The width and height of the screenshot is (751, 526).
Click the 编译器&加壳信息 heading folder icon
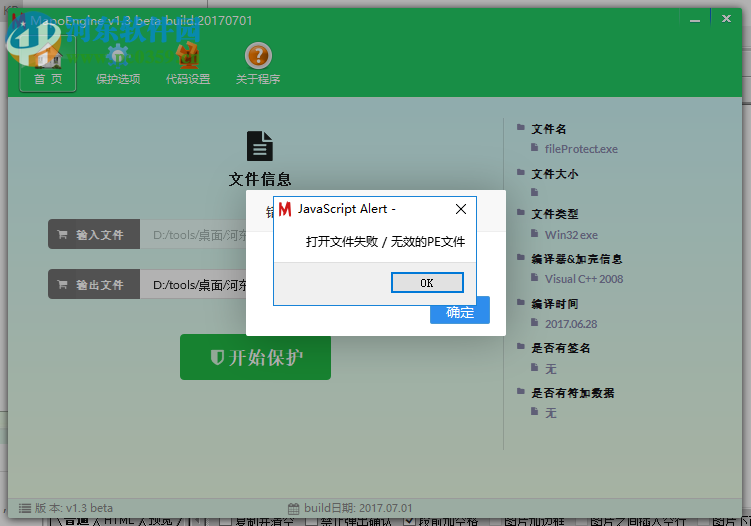tap(521, 258)
